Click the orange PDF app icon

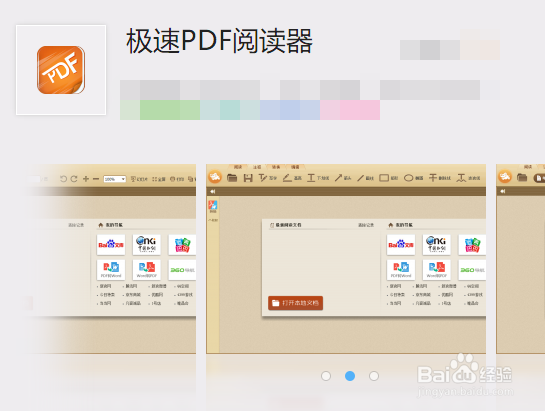coord(61,70)
